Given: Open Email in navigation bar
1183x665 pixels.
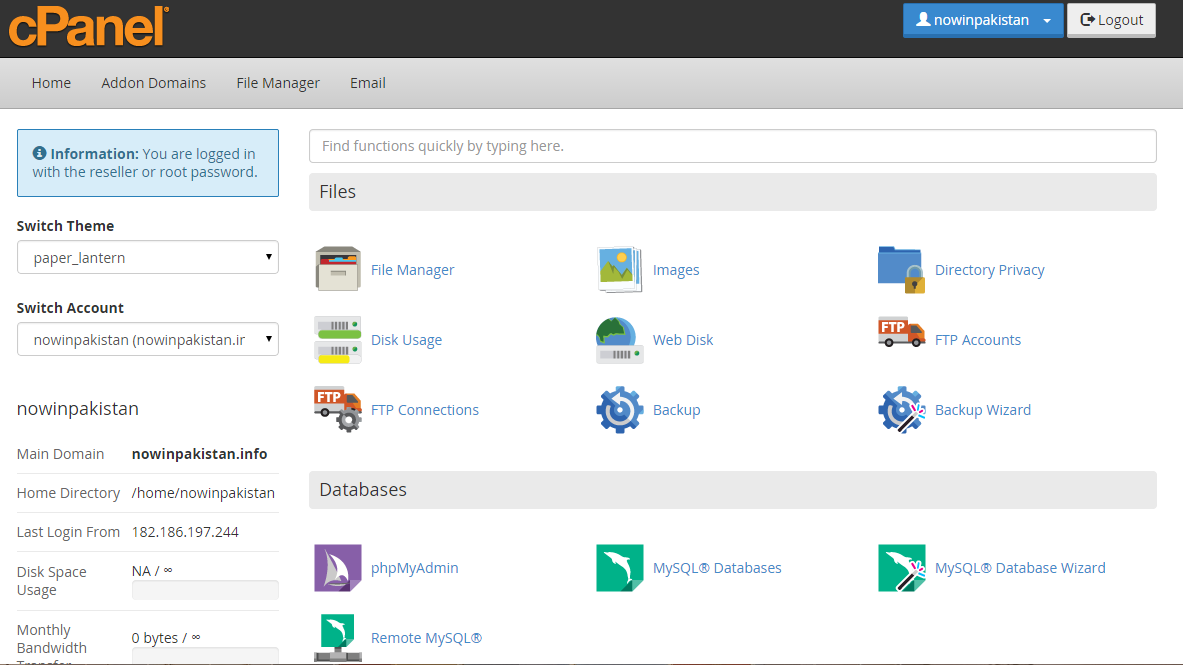Looking at the screenshot, I should coord(367,83).
